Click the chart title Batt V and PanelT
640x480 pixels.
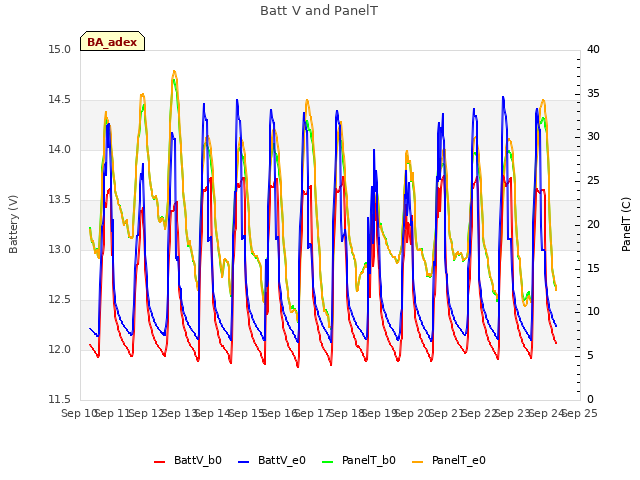[319, 11]
